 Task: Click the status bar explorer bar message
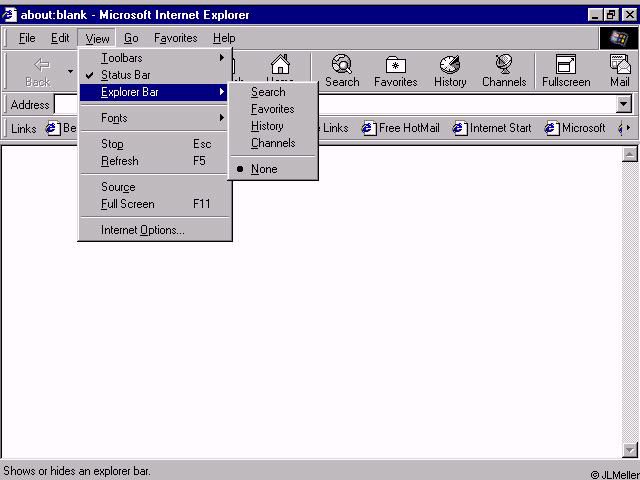click(77, 471)
